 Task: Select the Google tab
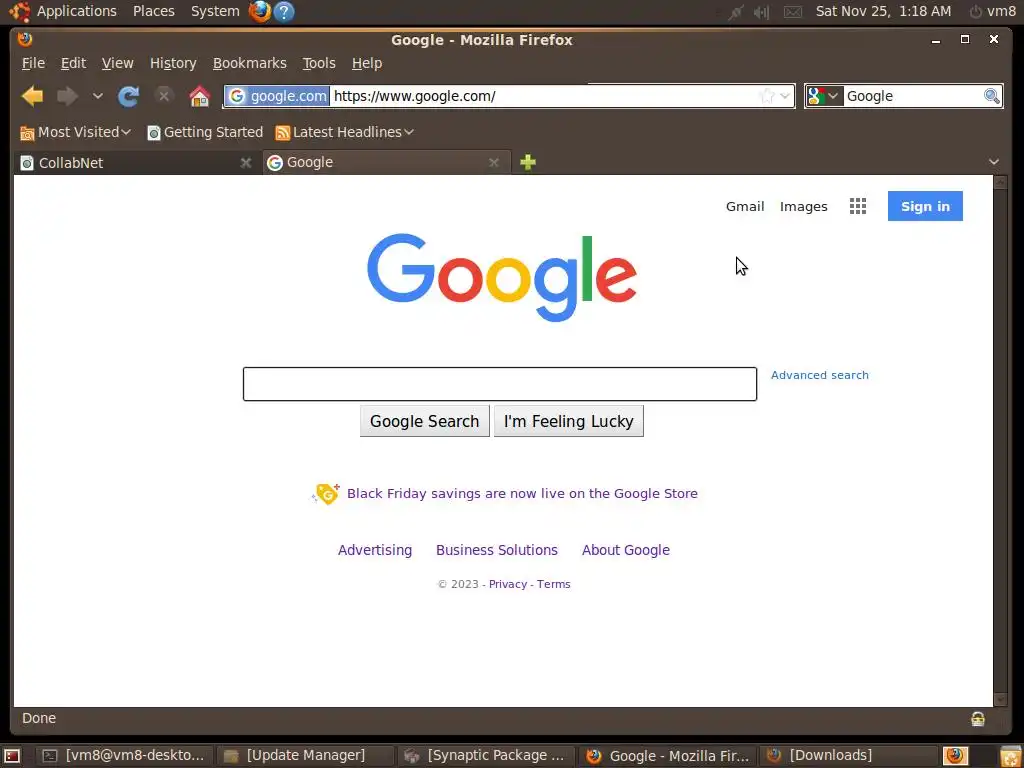[x=387, y=163]
